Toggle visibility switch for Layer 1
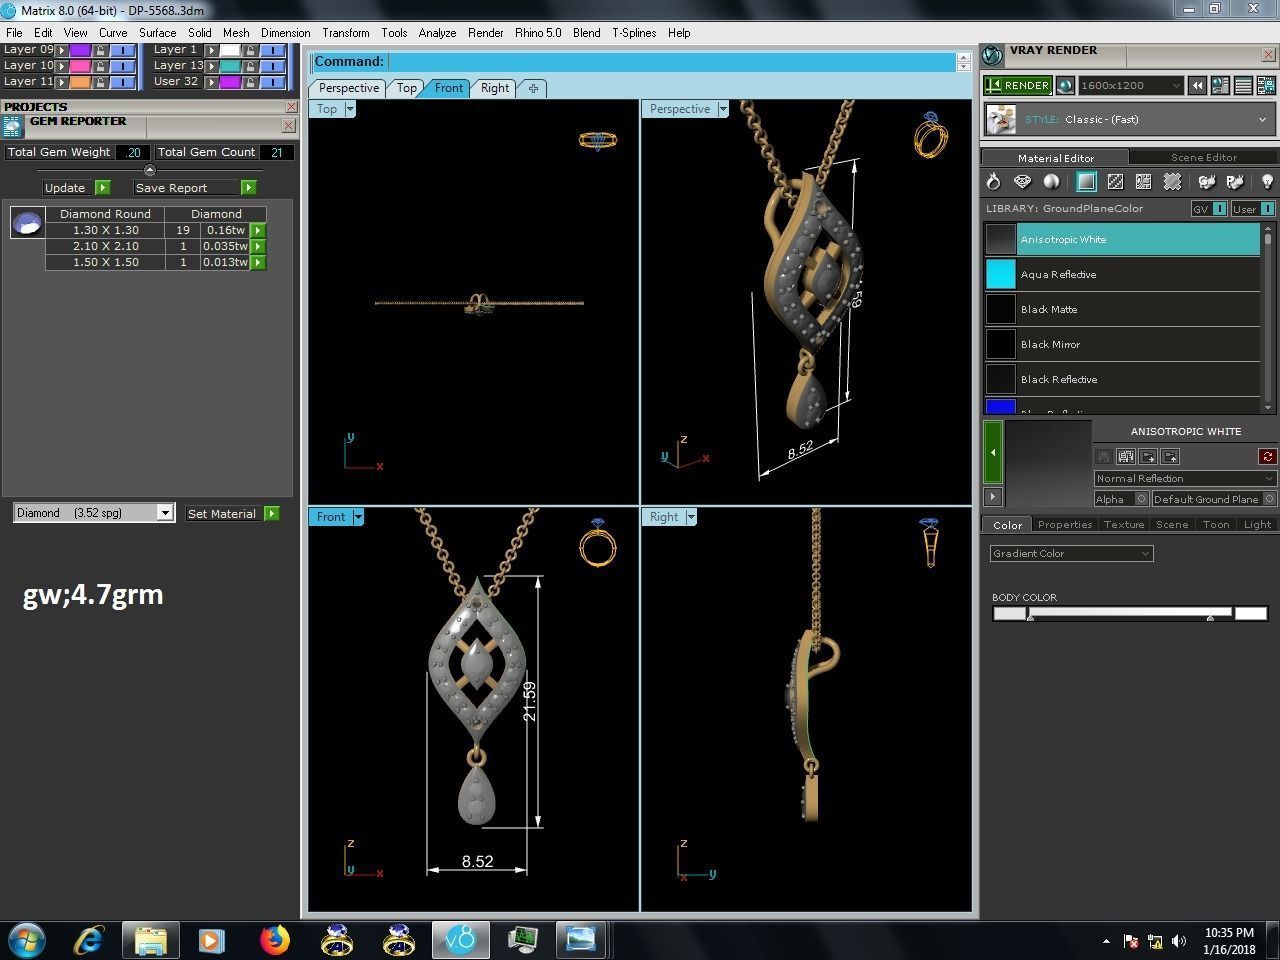The image size is (1280, 960). pyautogui.click(x=272, y=50)
